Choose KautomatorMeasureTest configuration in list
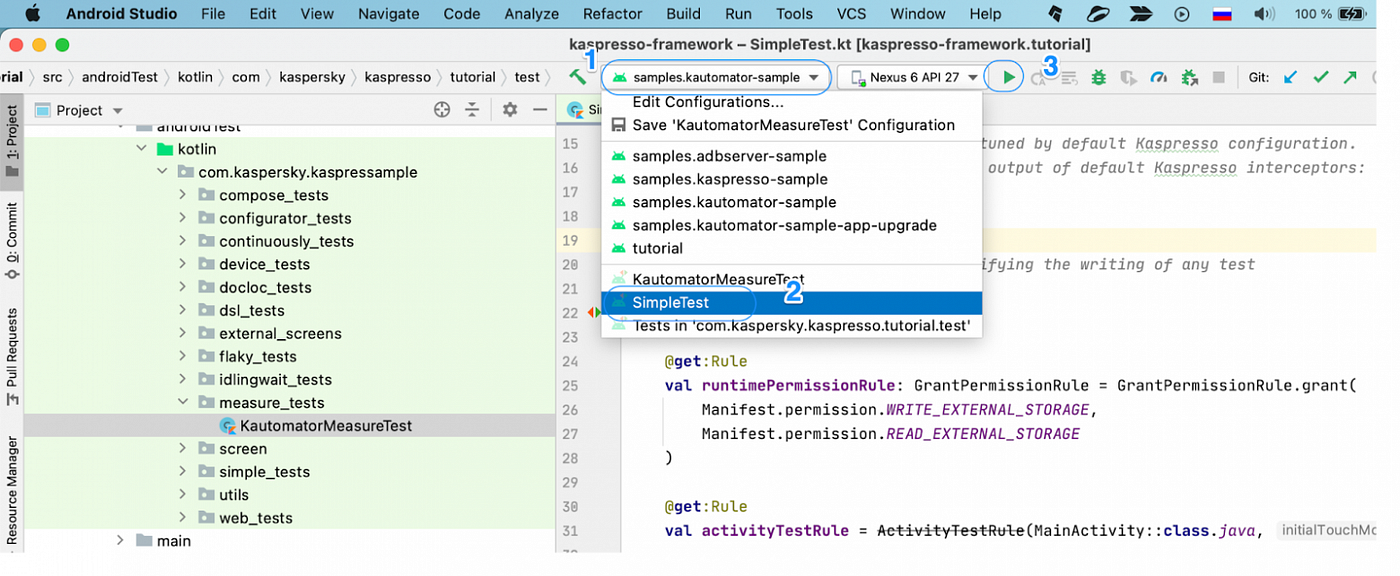 [791, 280]
